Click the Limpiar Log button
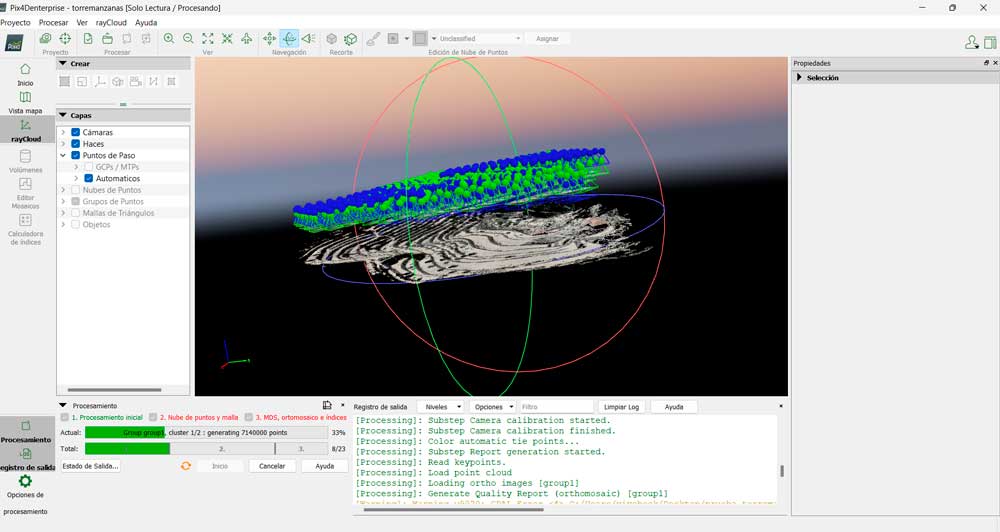The width and height of the screenshot is (1000, 532). pos(622,407)
